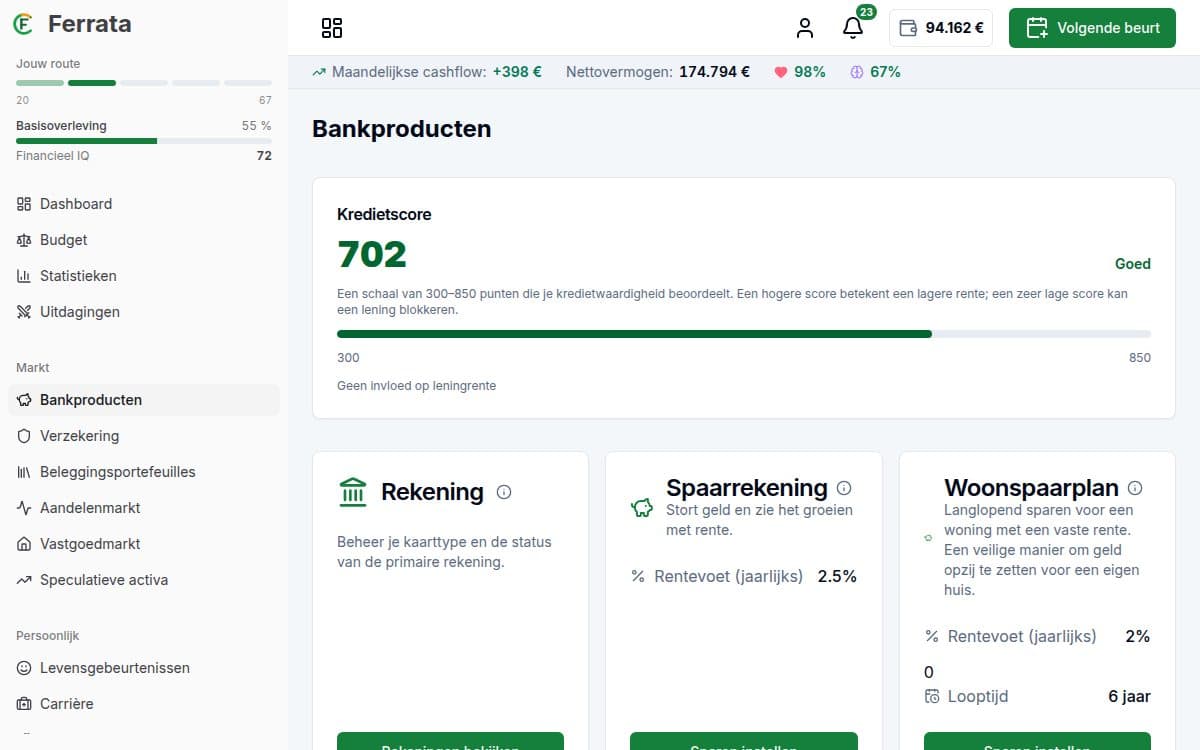This screenshot has height=750, width=1200.
Task: Click the bank building icon on Rekening card
Action: click(x=353, y=492)
